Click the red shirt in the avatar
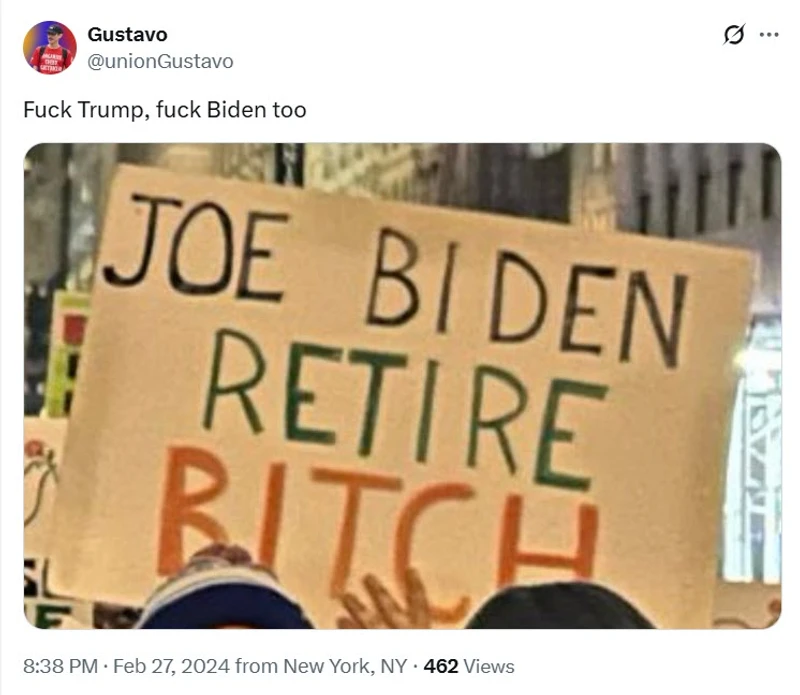Viewport: 800px width, 695px height. click(49, 60)
